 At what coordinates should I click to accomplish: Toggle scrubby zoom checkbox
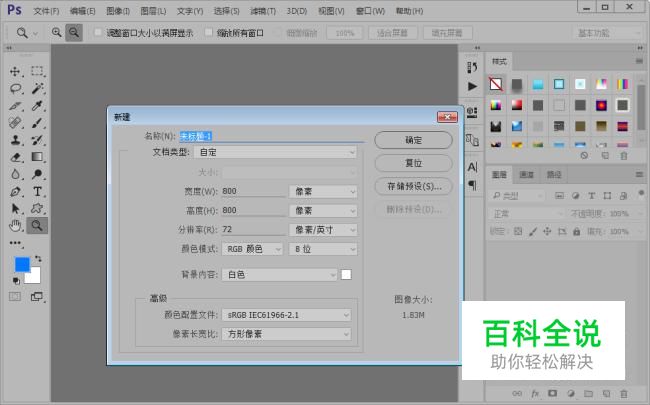[x=278, y=32]
